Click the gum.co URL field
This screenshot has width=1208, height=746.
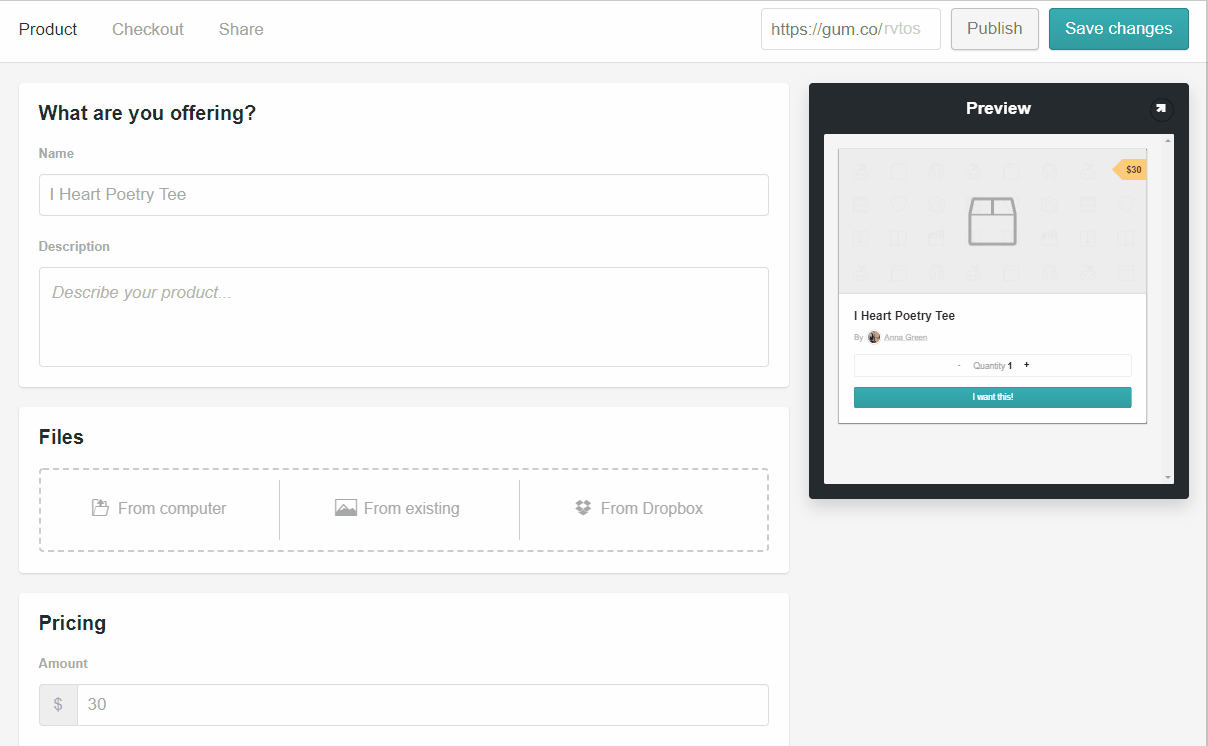(851, 29)
